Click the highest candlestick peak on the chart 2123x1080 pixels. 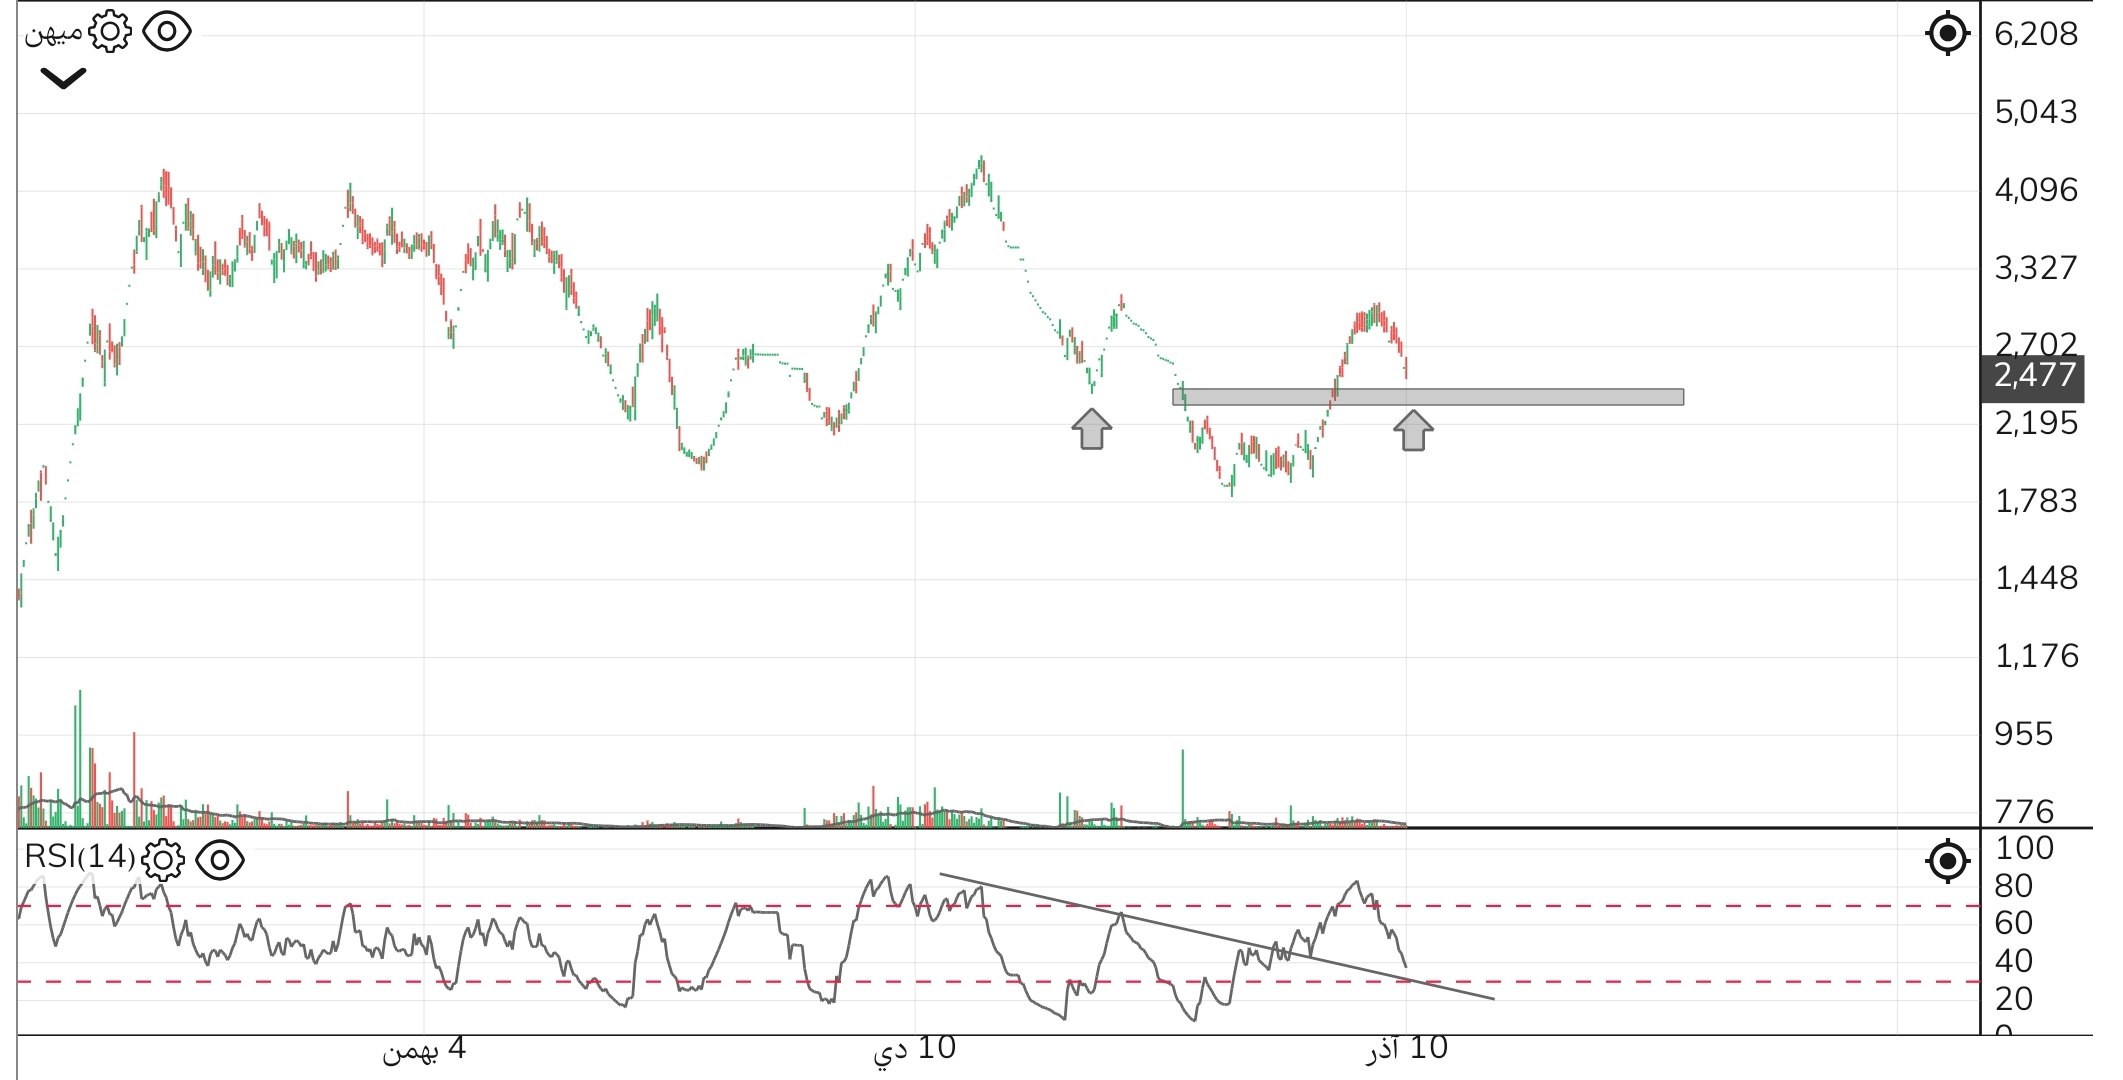click(982, 160)
